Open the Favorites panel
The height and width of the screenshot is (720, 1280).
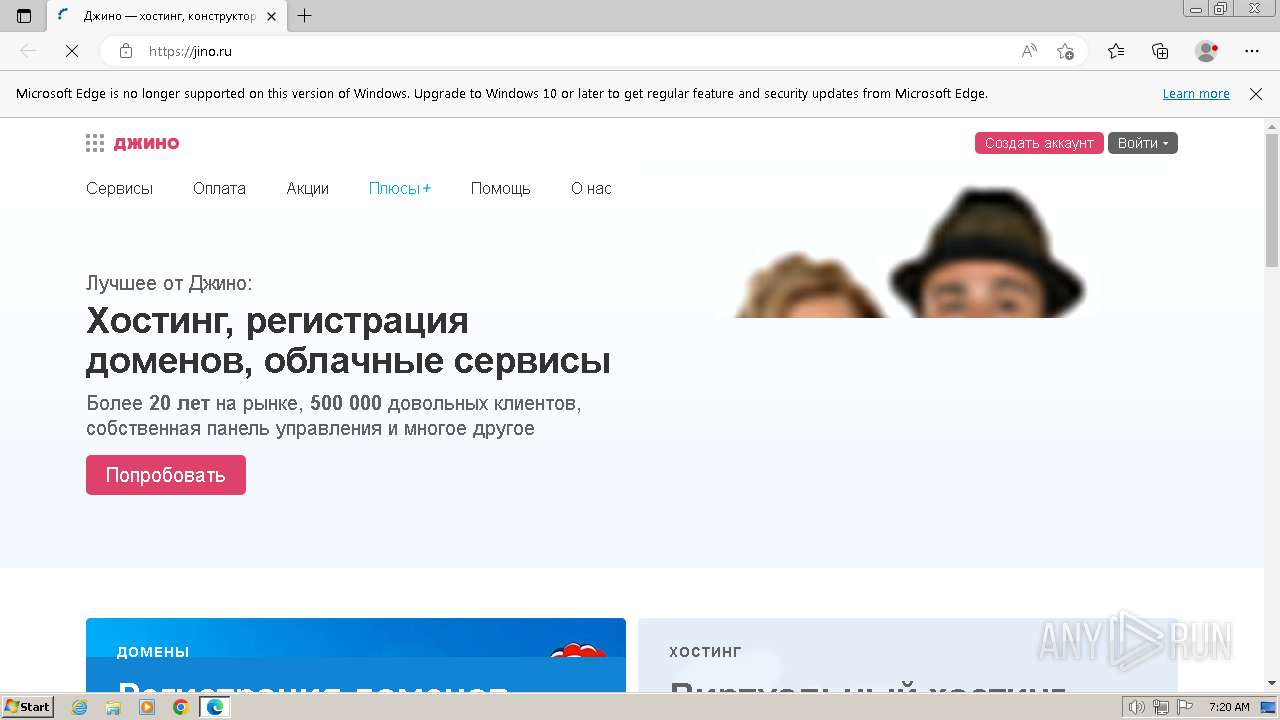(x=1116, y=51)
